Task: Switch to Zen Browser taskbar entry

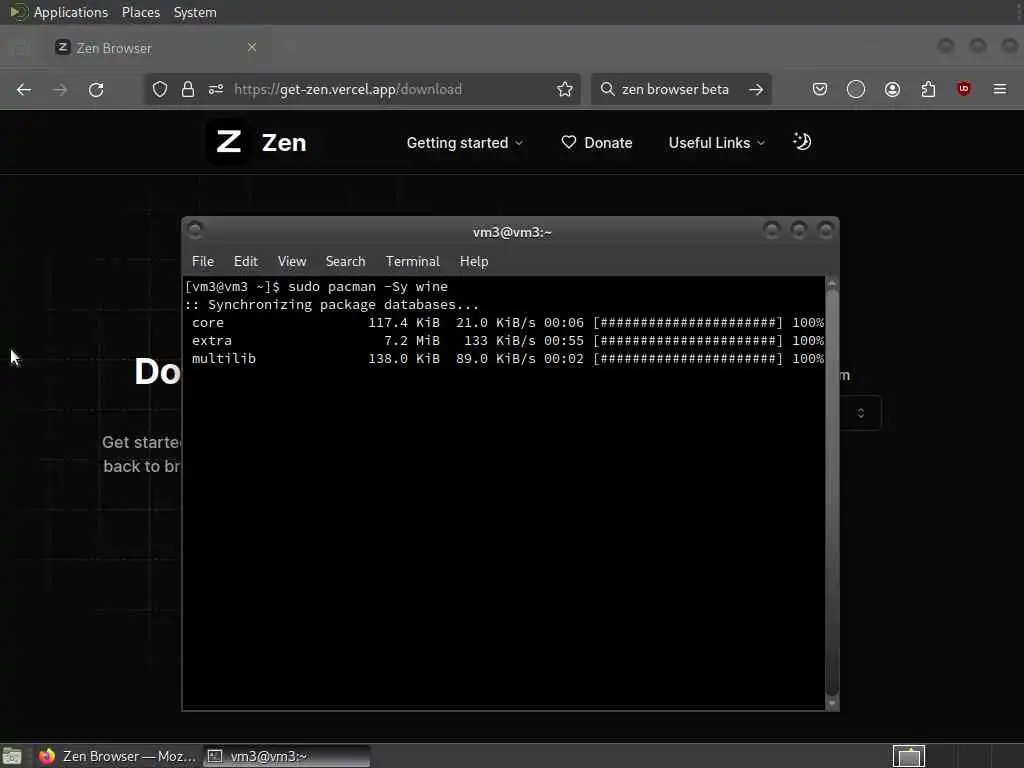Action: click(117, 756)
